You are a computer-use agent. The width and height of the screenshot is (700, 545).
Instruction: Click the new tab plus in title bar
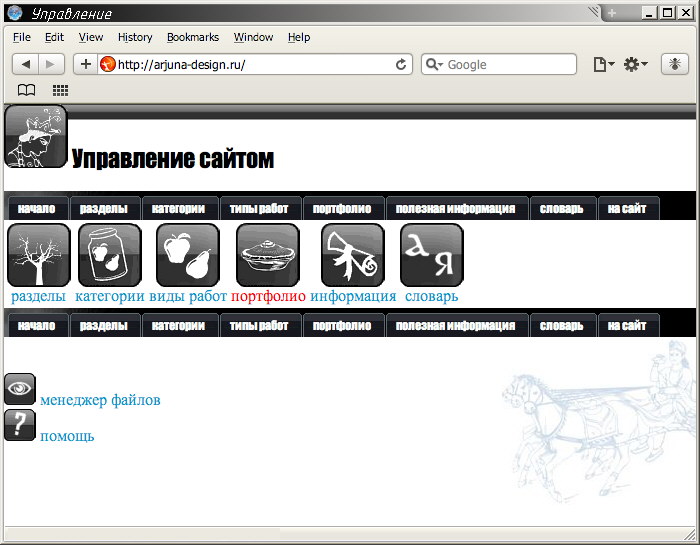pyautogui.click(x=612, y=13)
